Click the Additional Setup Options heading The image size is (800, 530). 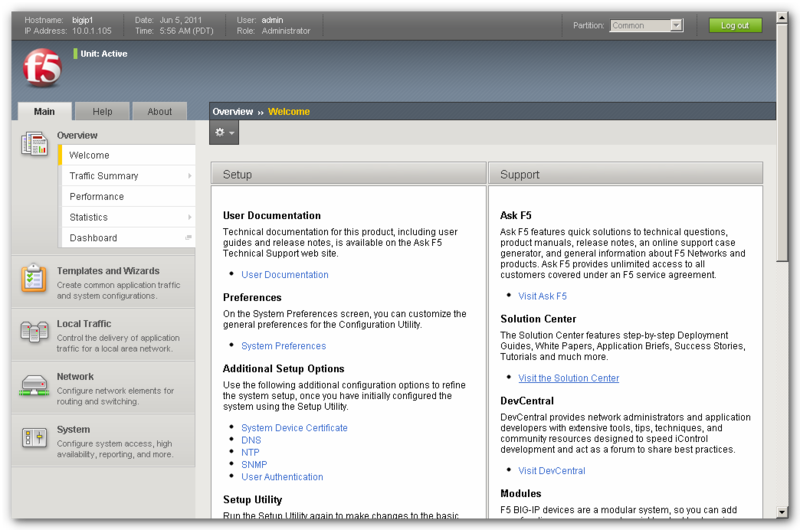point(284,369)
